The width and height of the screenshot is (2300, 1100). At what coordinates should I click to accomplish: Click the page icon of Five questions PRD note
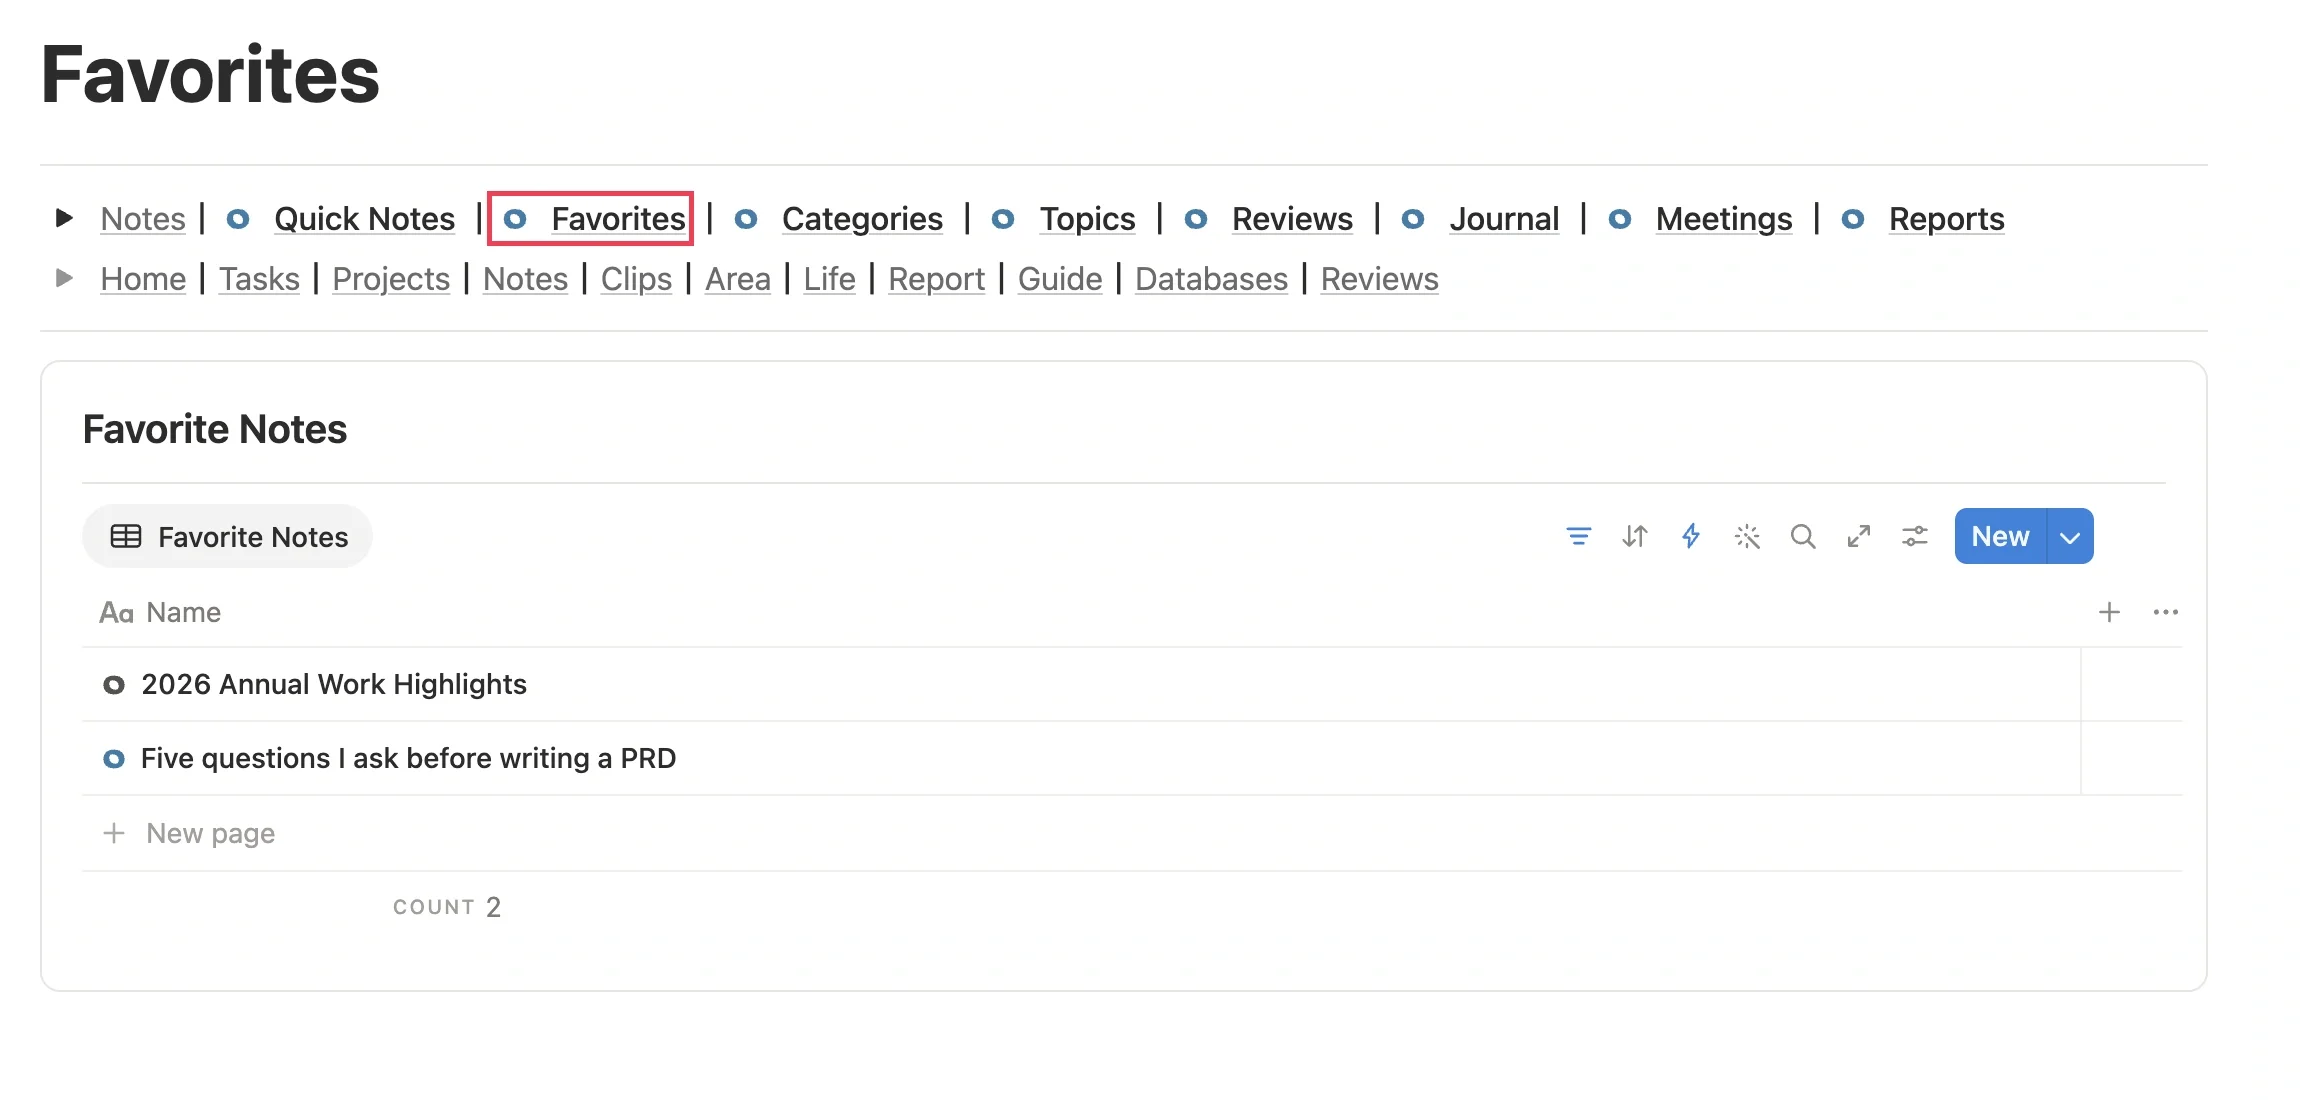click(114, 759)
